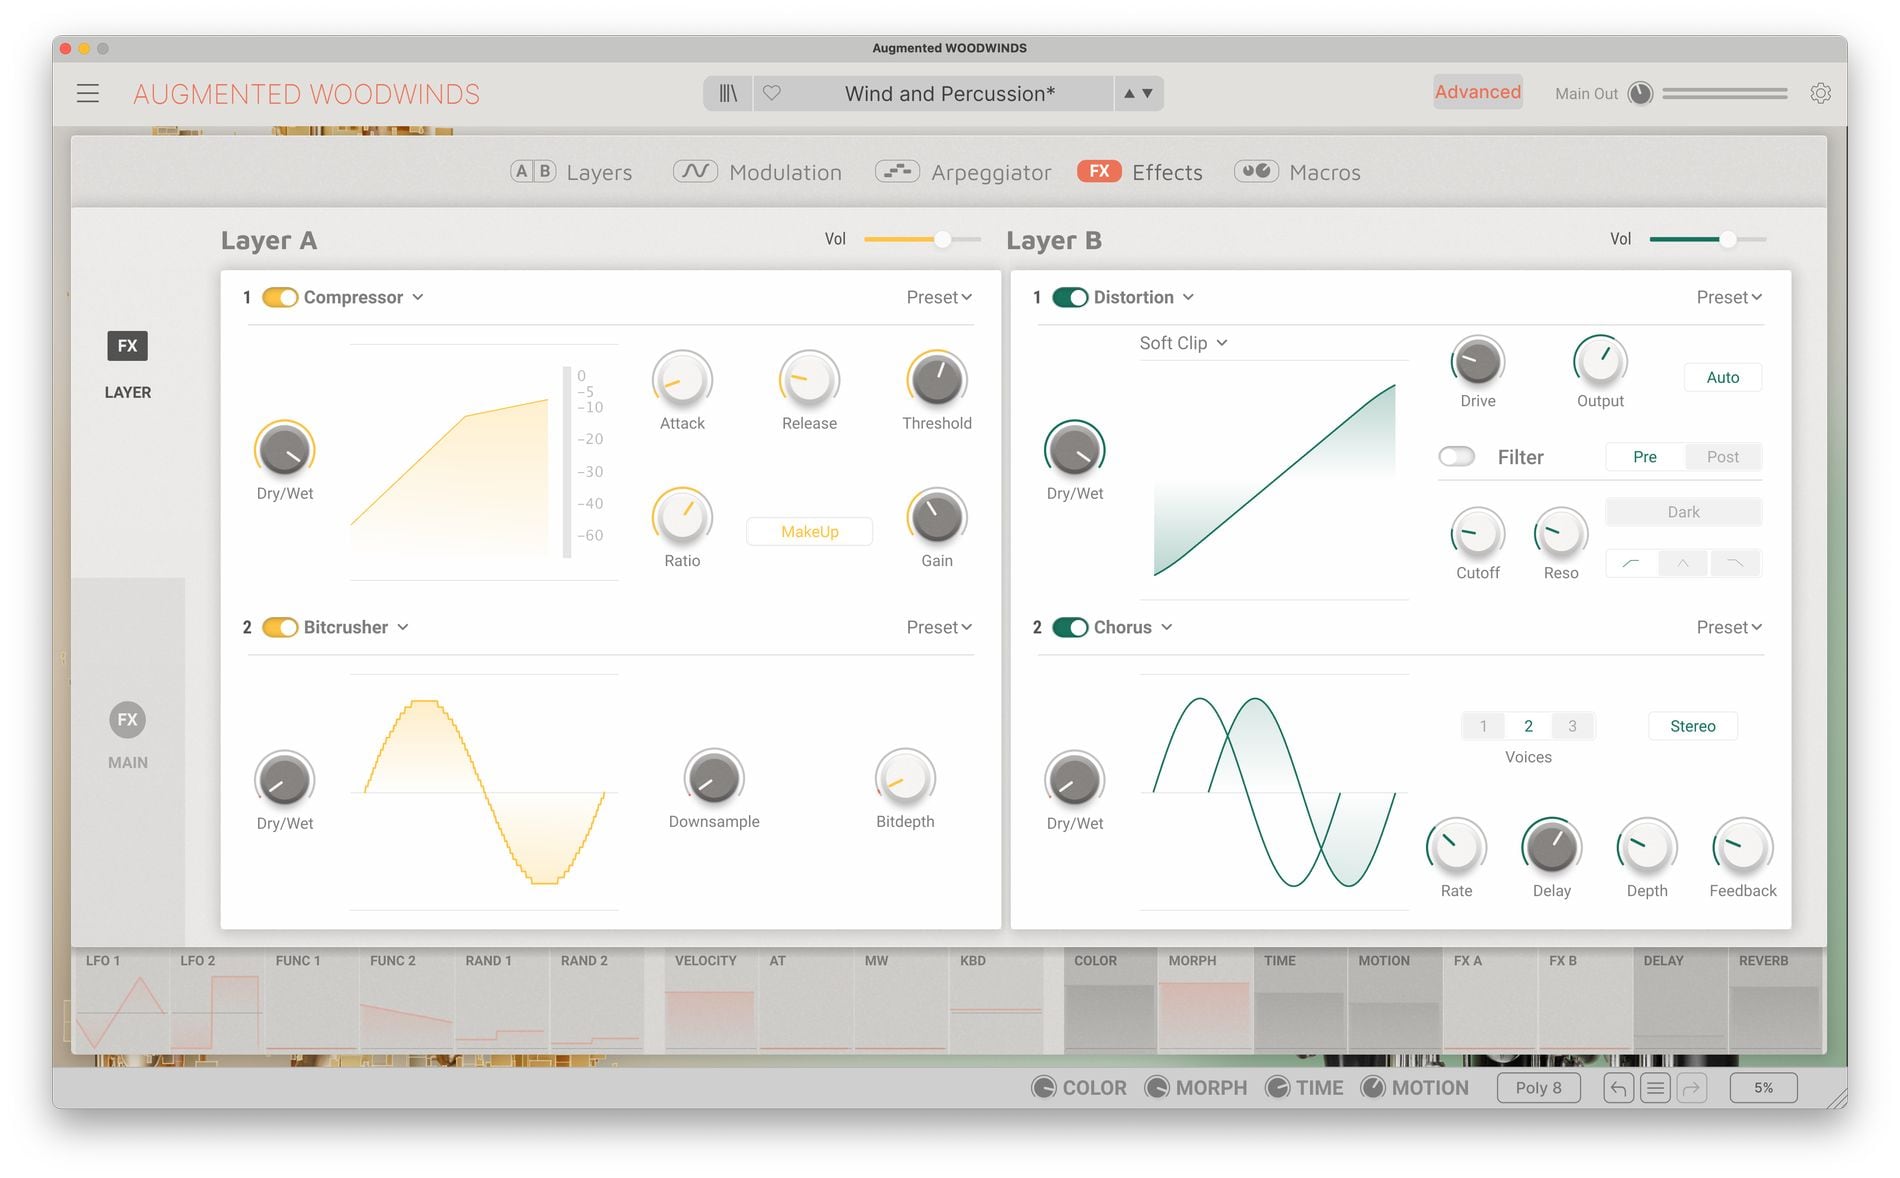This screenshot has height=1178, width=1900.
Task: Open settings gear icon
Action: pyautogui.click(x=1821, y=93)
